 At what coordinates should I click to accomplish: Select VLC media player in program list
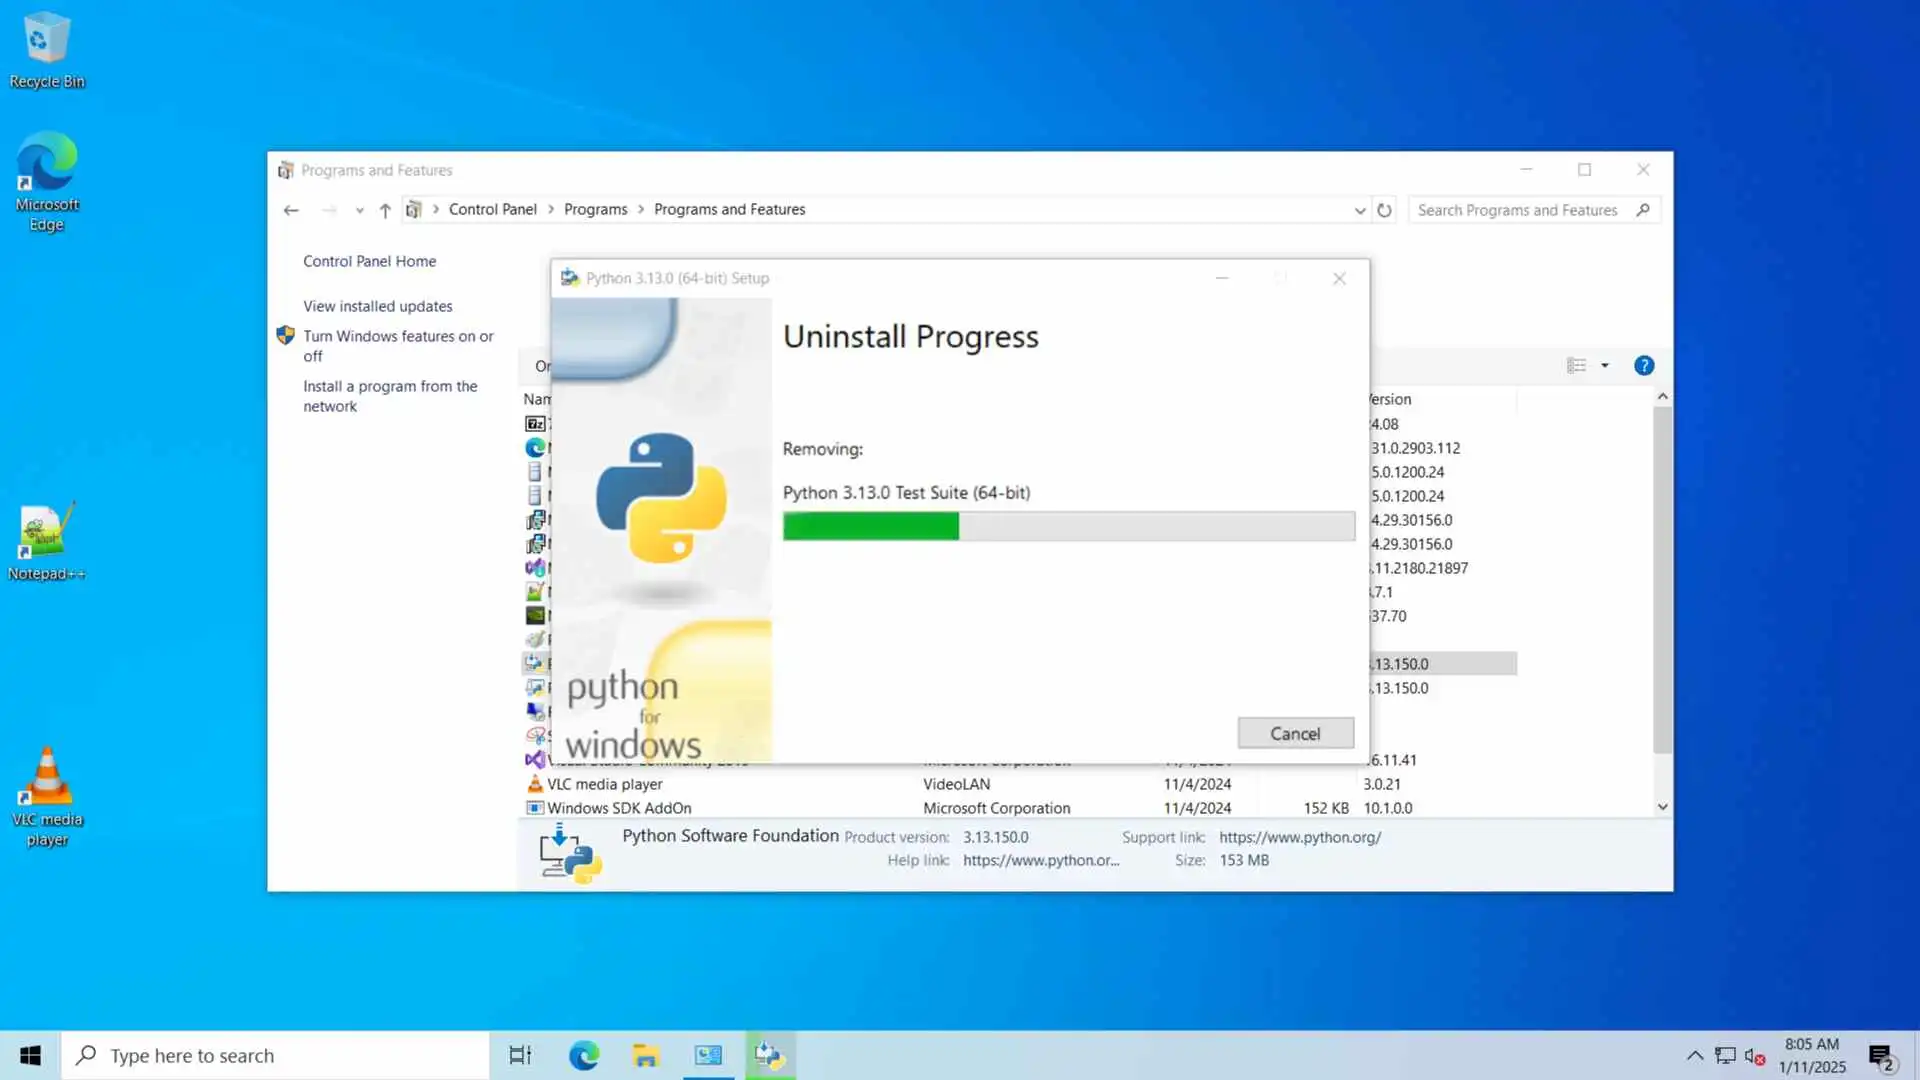[604, 784]
